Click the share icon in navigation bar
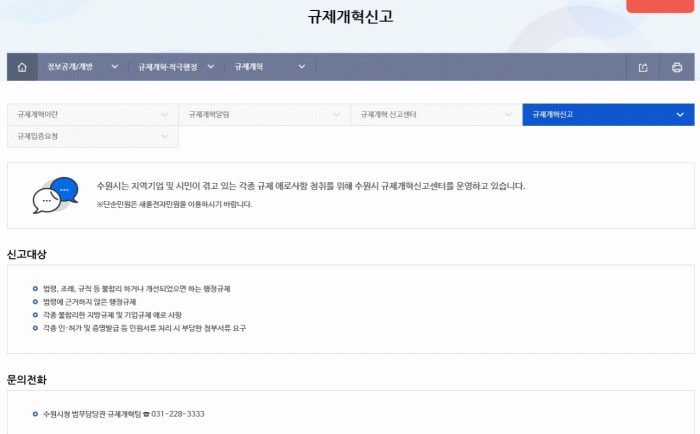This screenshot has width=700, height=434. (643, 67)
